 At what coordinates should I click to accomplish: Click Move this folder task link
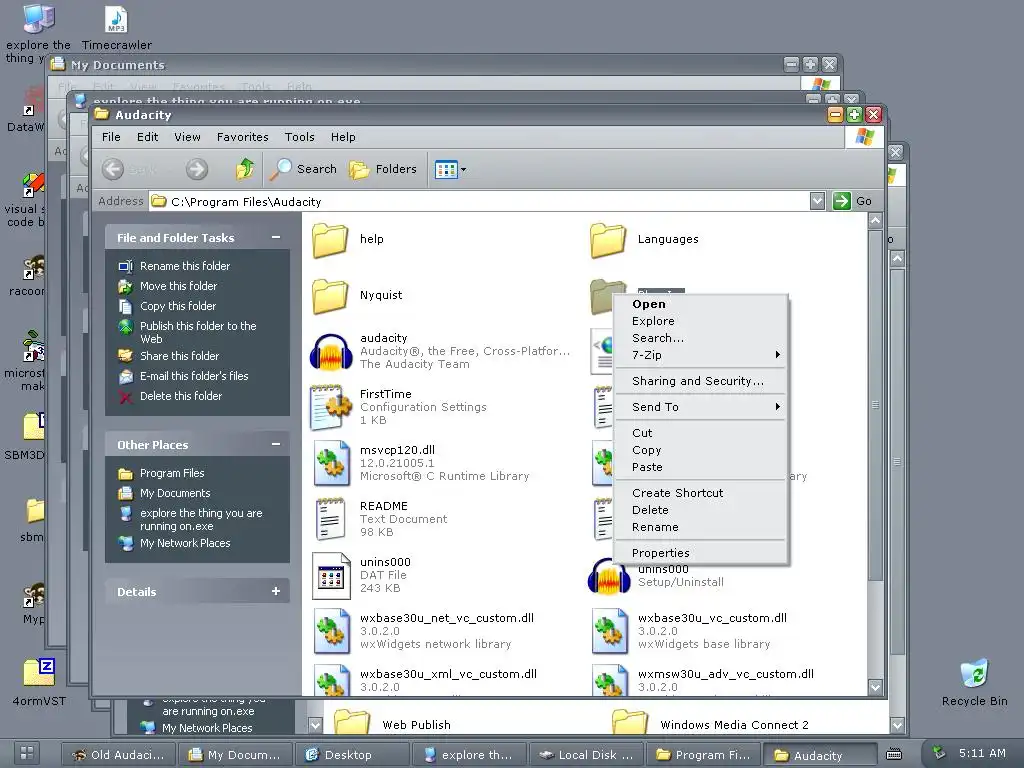[x=178, y=286]
